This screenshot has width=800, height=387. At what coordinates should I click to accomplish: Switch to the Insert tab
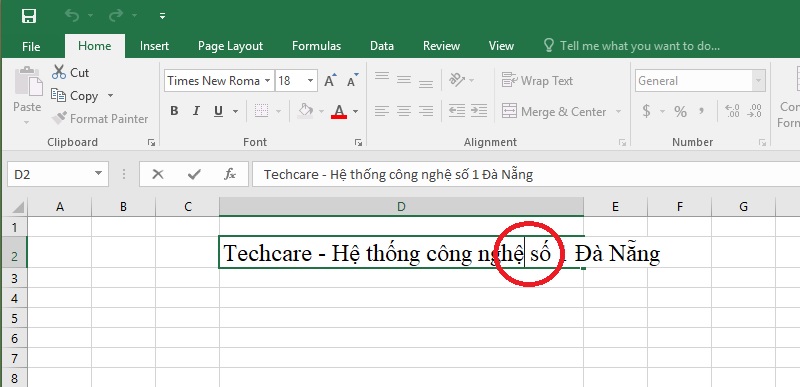(154, 46)
